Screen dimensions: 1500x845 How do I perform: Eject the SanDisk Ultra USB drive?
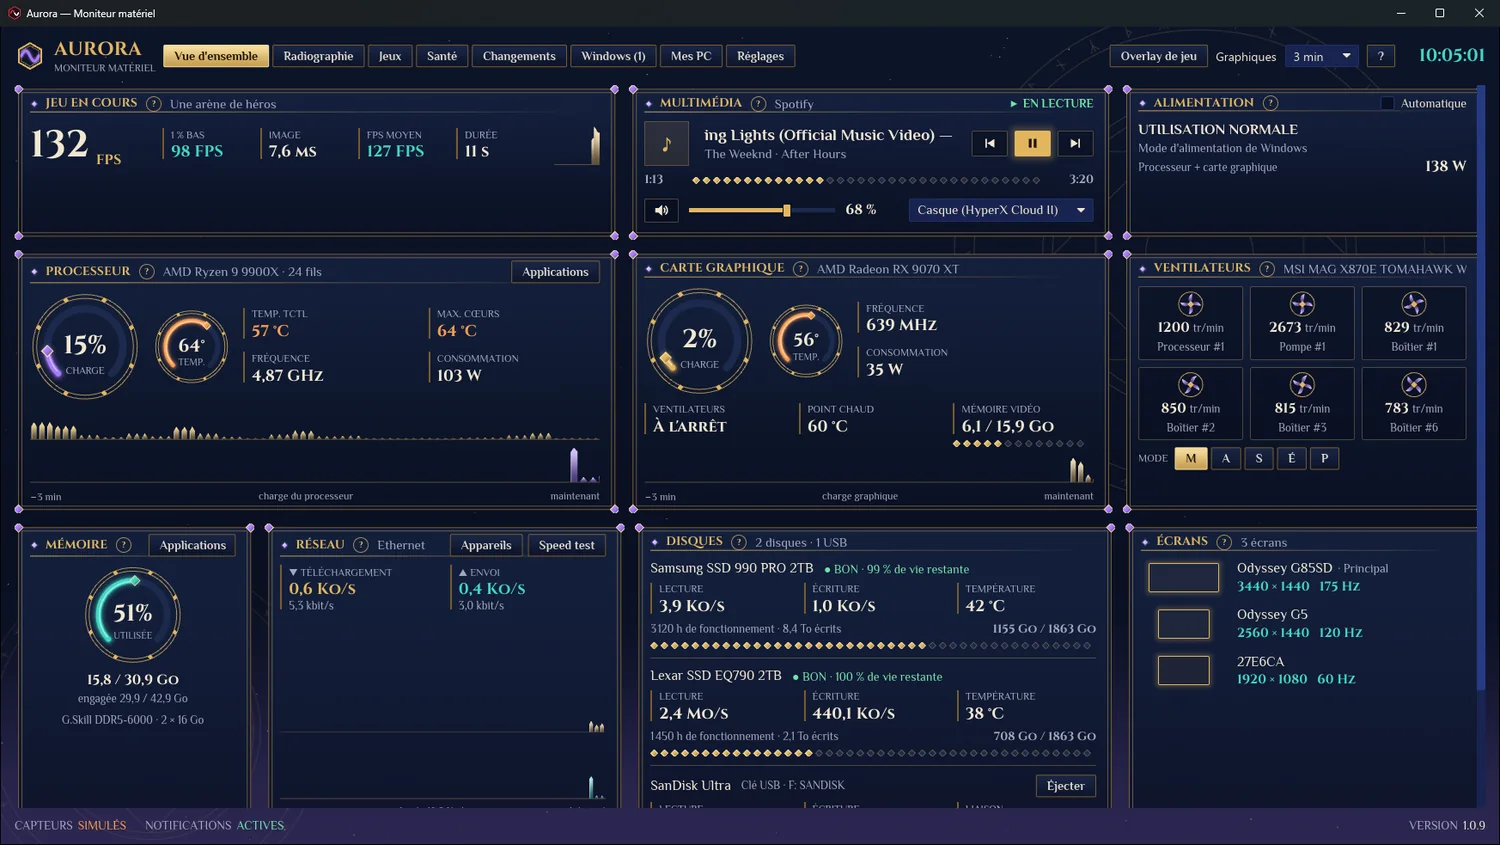tap(1066, 786)
